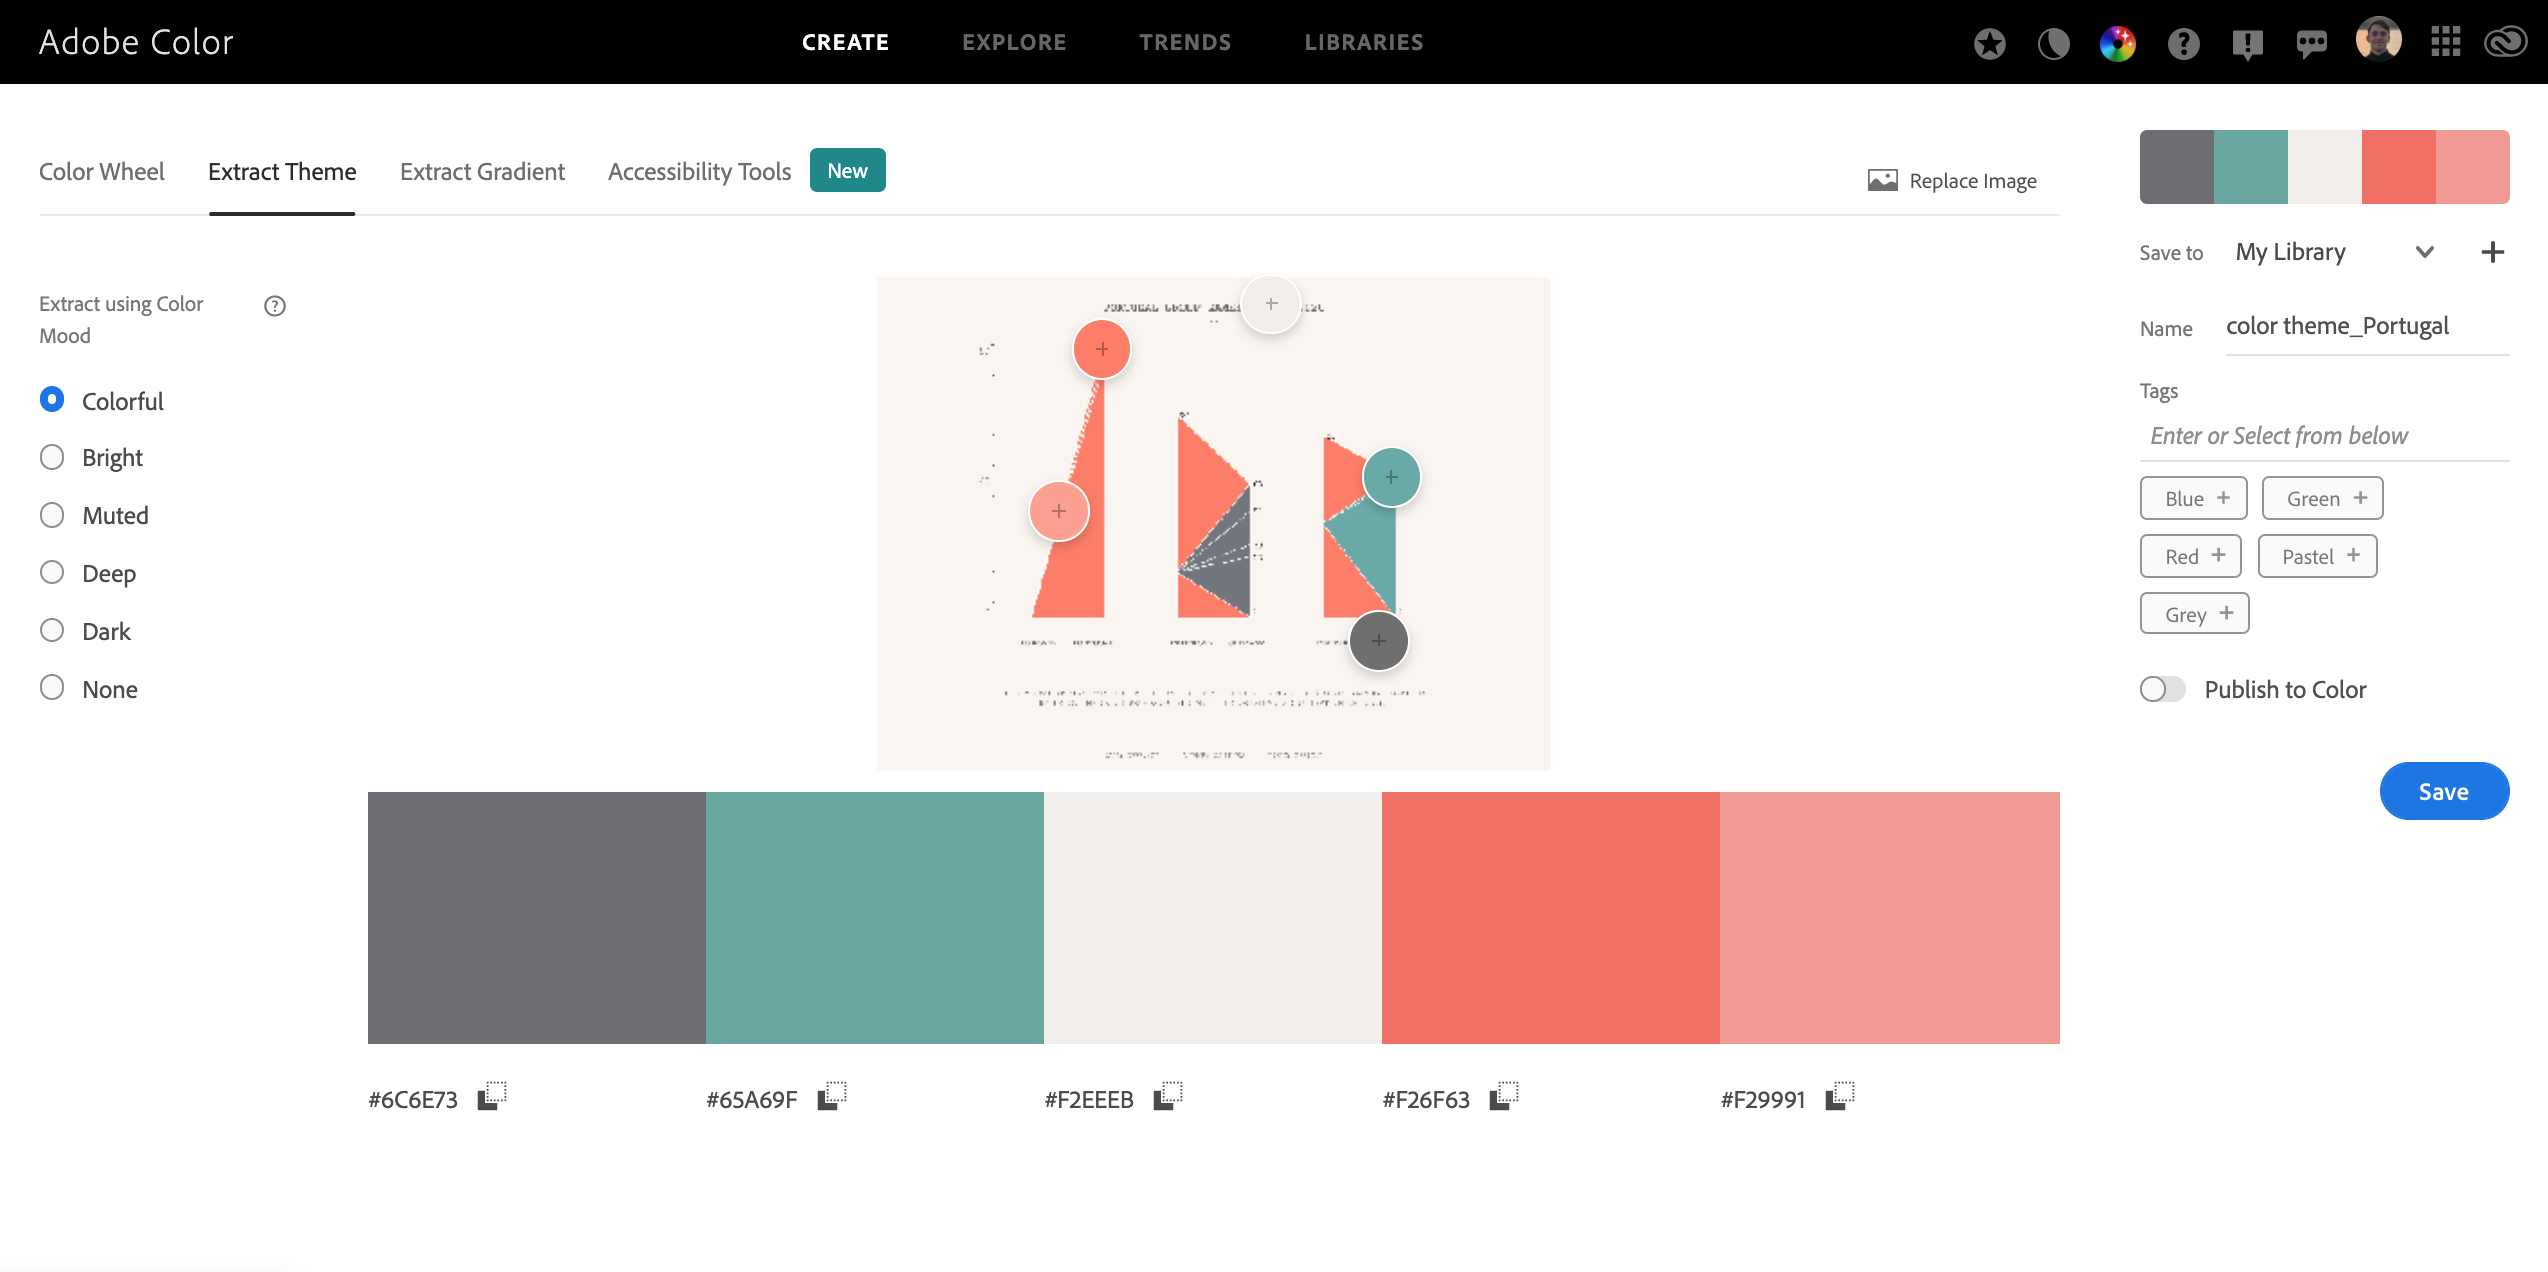Open the EXPLORE menu

pos(1014,42)
